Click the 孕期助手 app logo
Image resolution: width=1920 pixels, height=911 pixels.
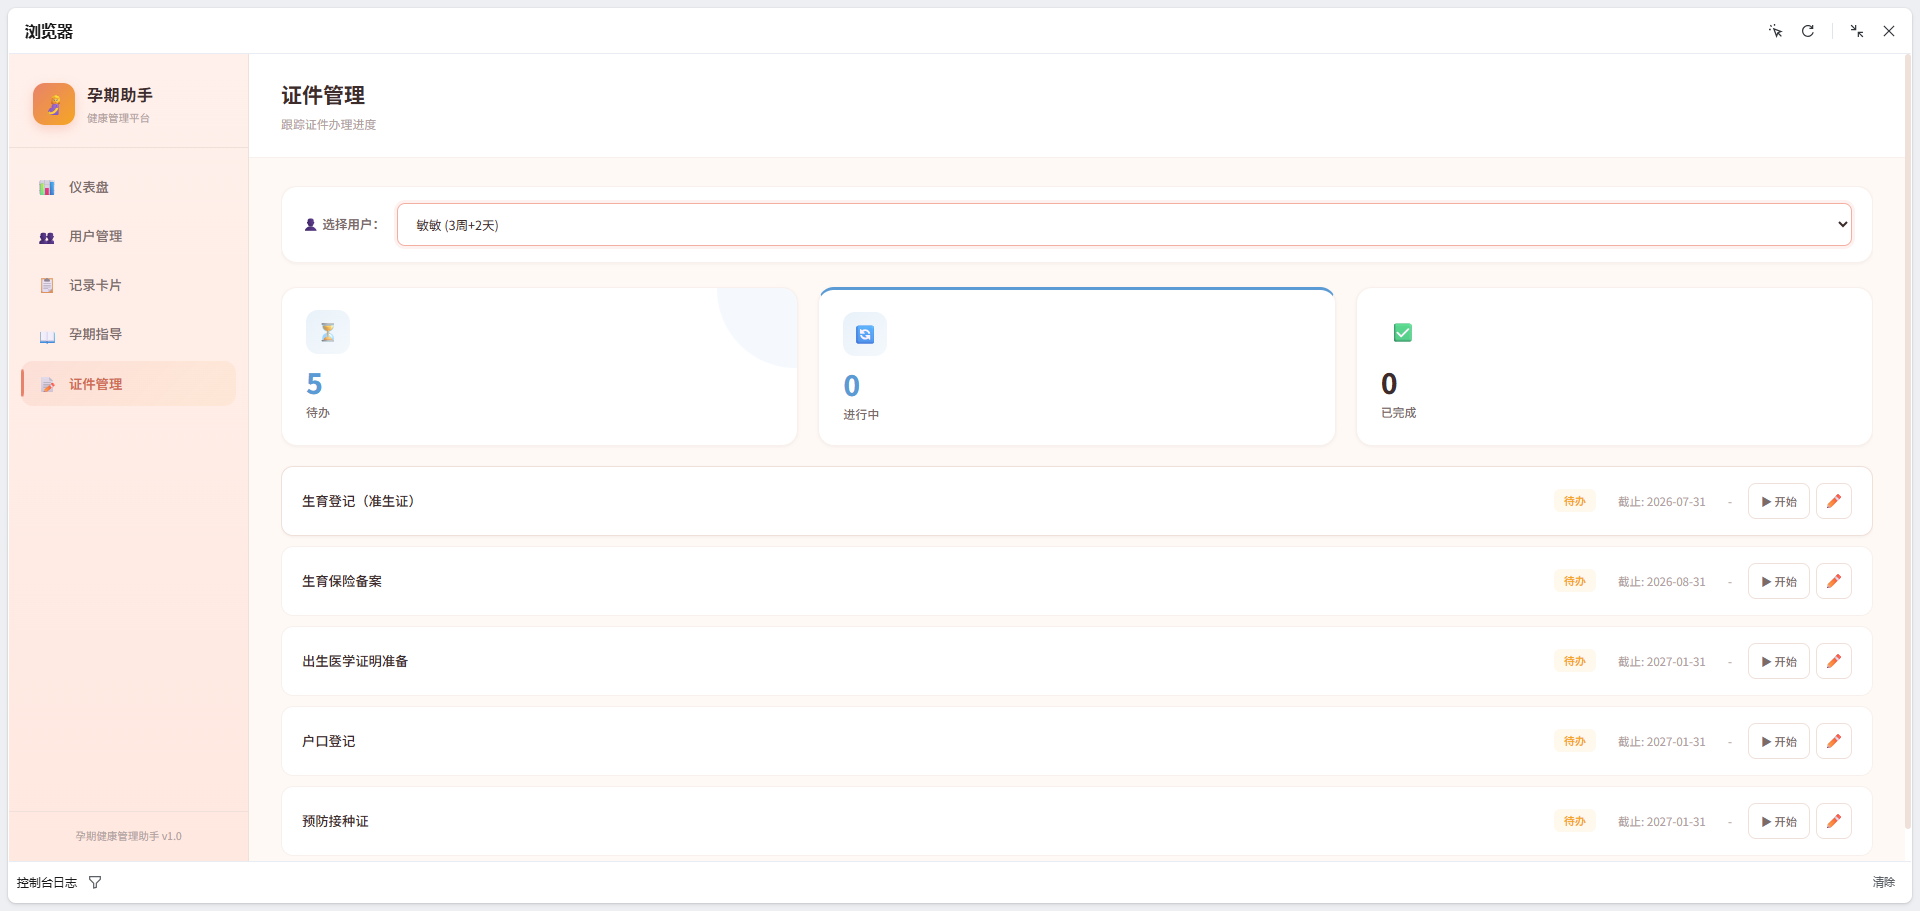point(54,104)
